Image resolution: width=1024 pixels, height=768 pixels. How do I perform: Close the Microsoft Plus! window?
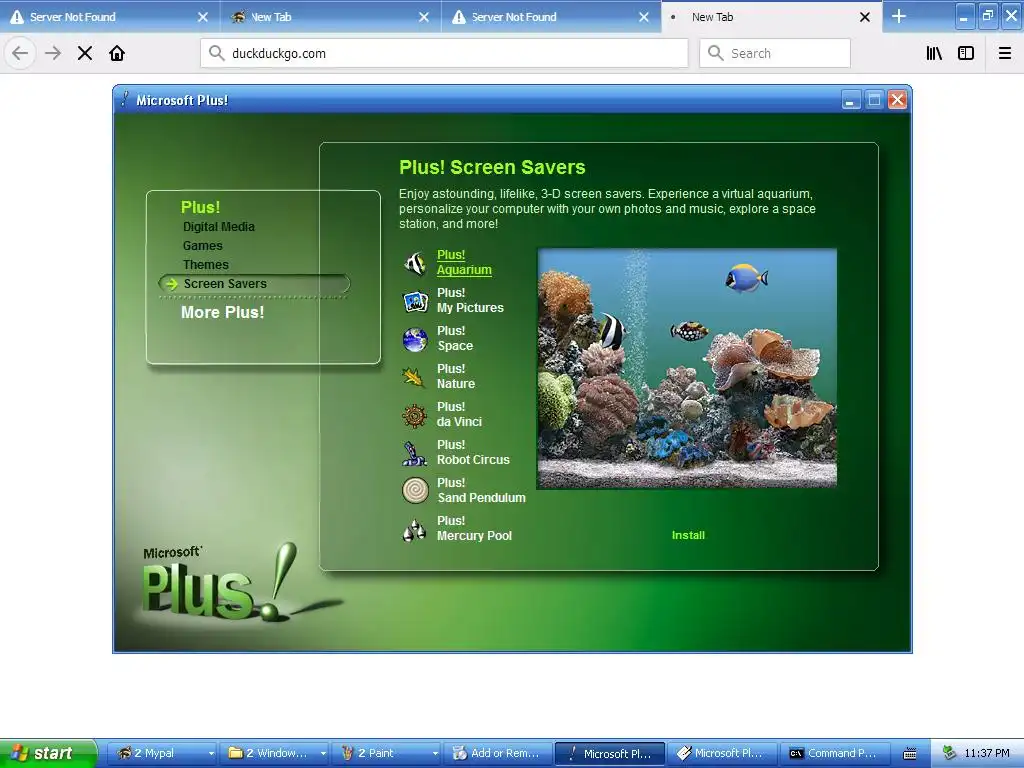click(897, 100)
